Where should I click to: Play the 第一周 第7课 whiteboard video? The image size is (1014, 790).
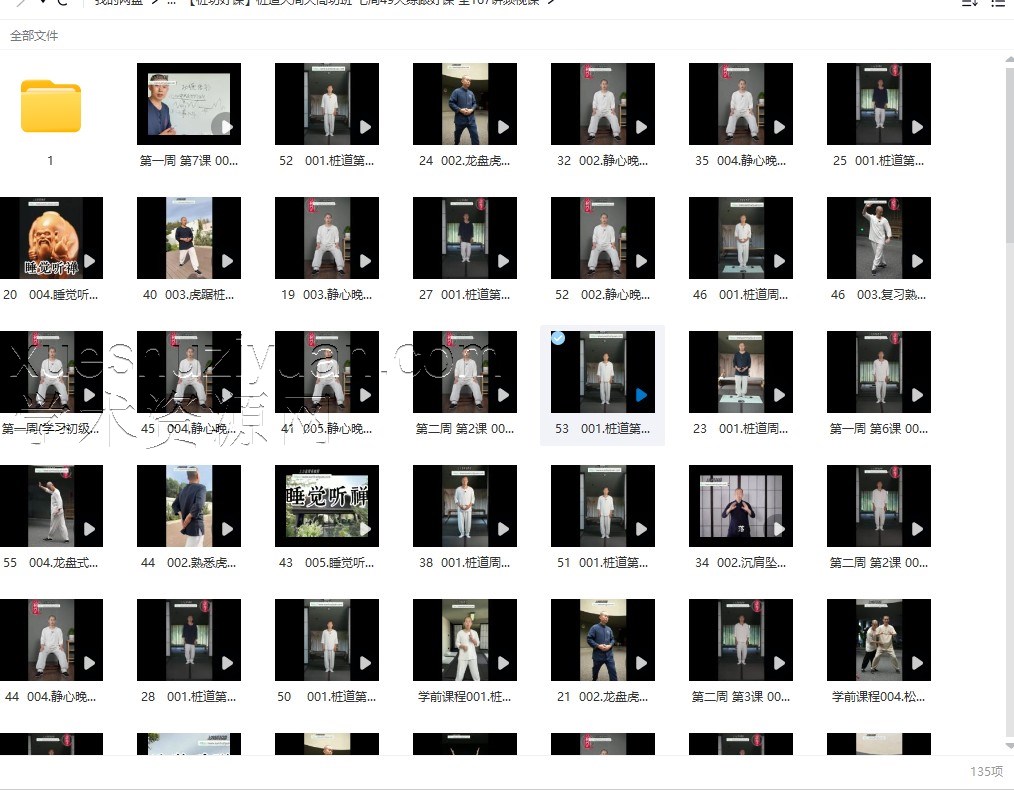coord(222,126)
